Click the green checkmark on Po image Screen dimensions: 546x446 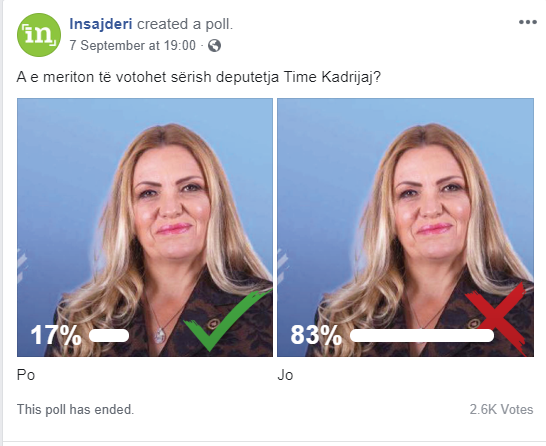[228, 320]
